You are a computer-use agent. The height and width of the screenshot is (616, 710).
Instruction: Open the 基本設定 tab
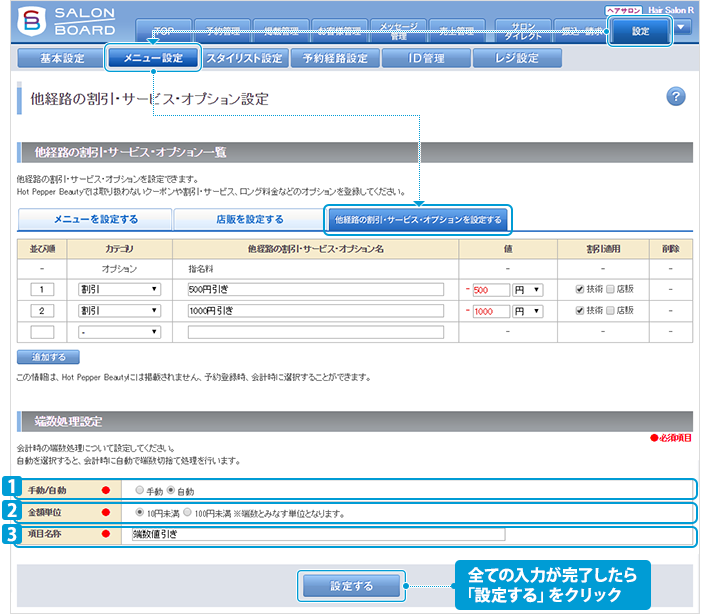[x=62, y=58]
